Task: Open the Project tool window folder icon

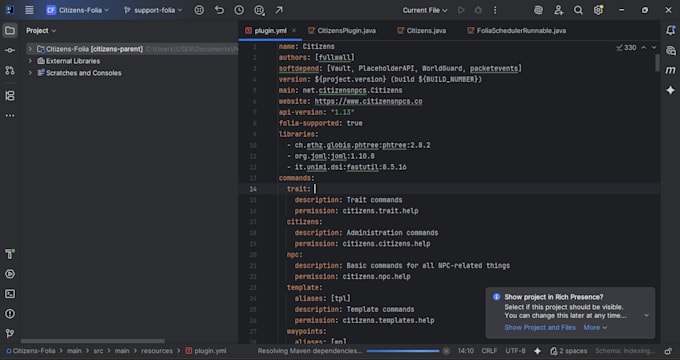Action: [10, 30]
